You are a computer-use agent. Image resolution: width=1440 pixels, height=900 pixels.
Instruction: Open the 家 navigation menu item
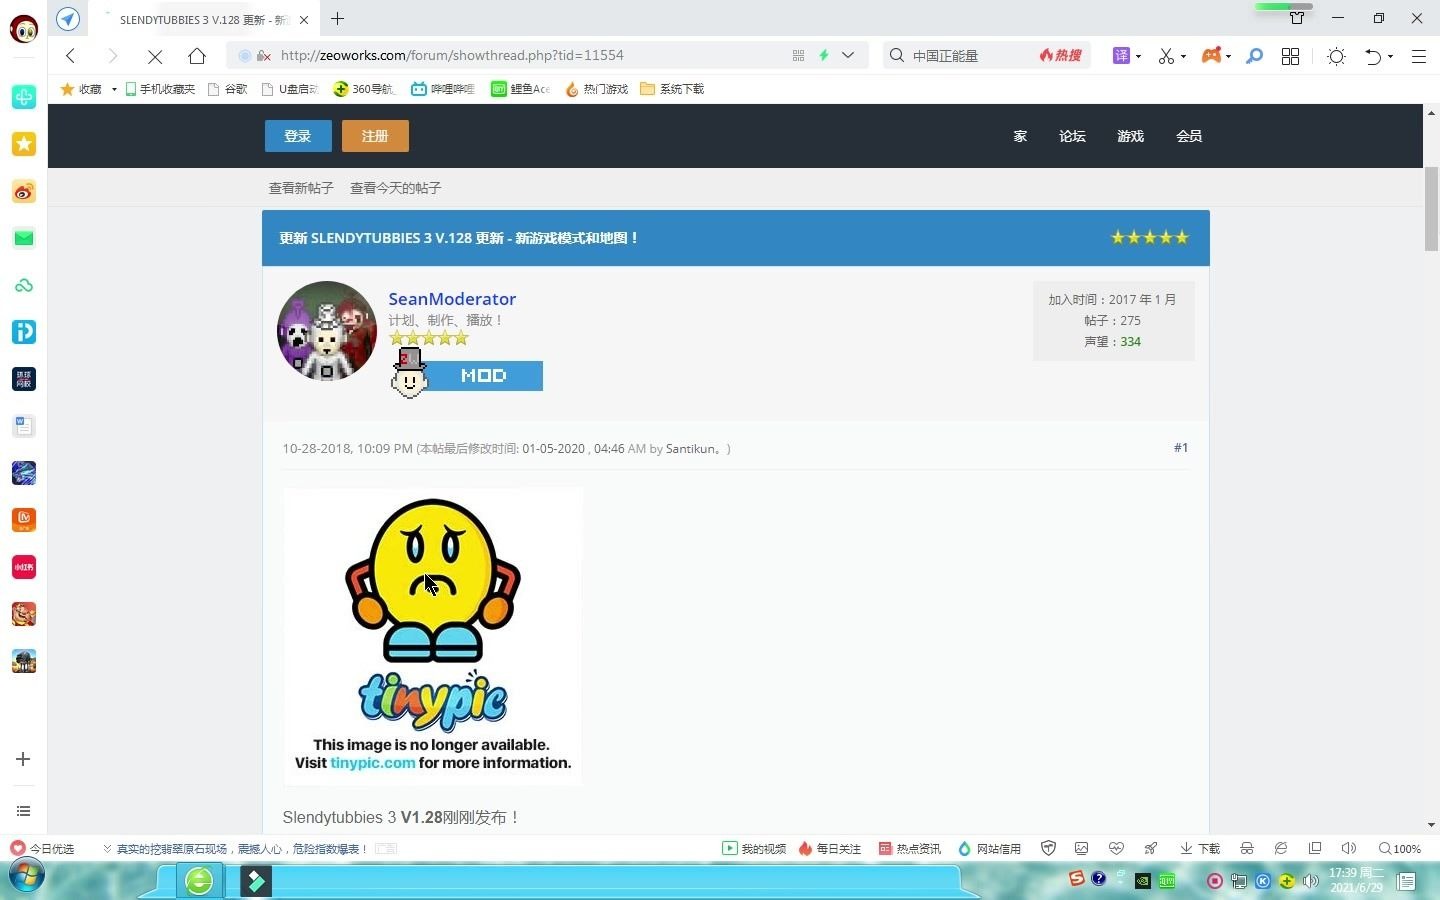pyautogui.click(x=1020, y=136)
